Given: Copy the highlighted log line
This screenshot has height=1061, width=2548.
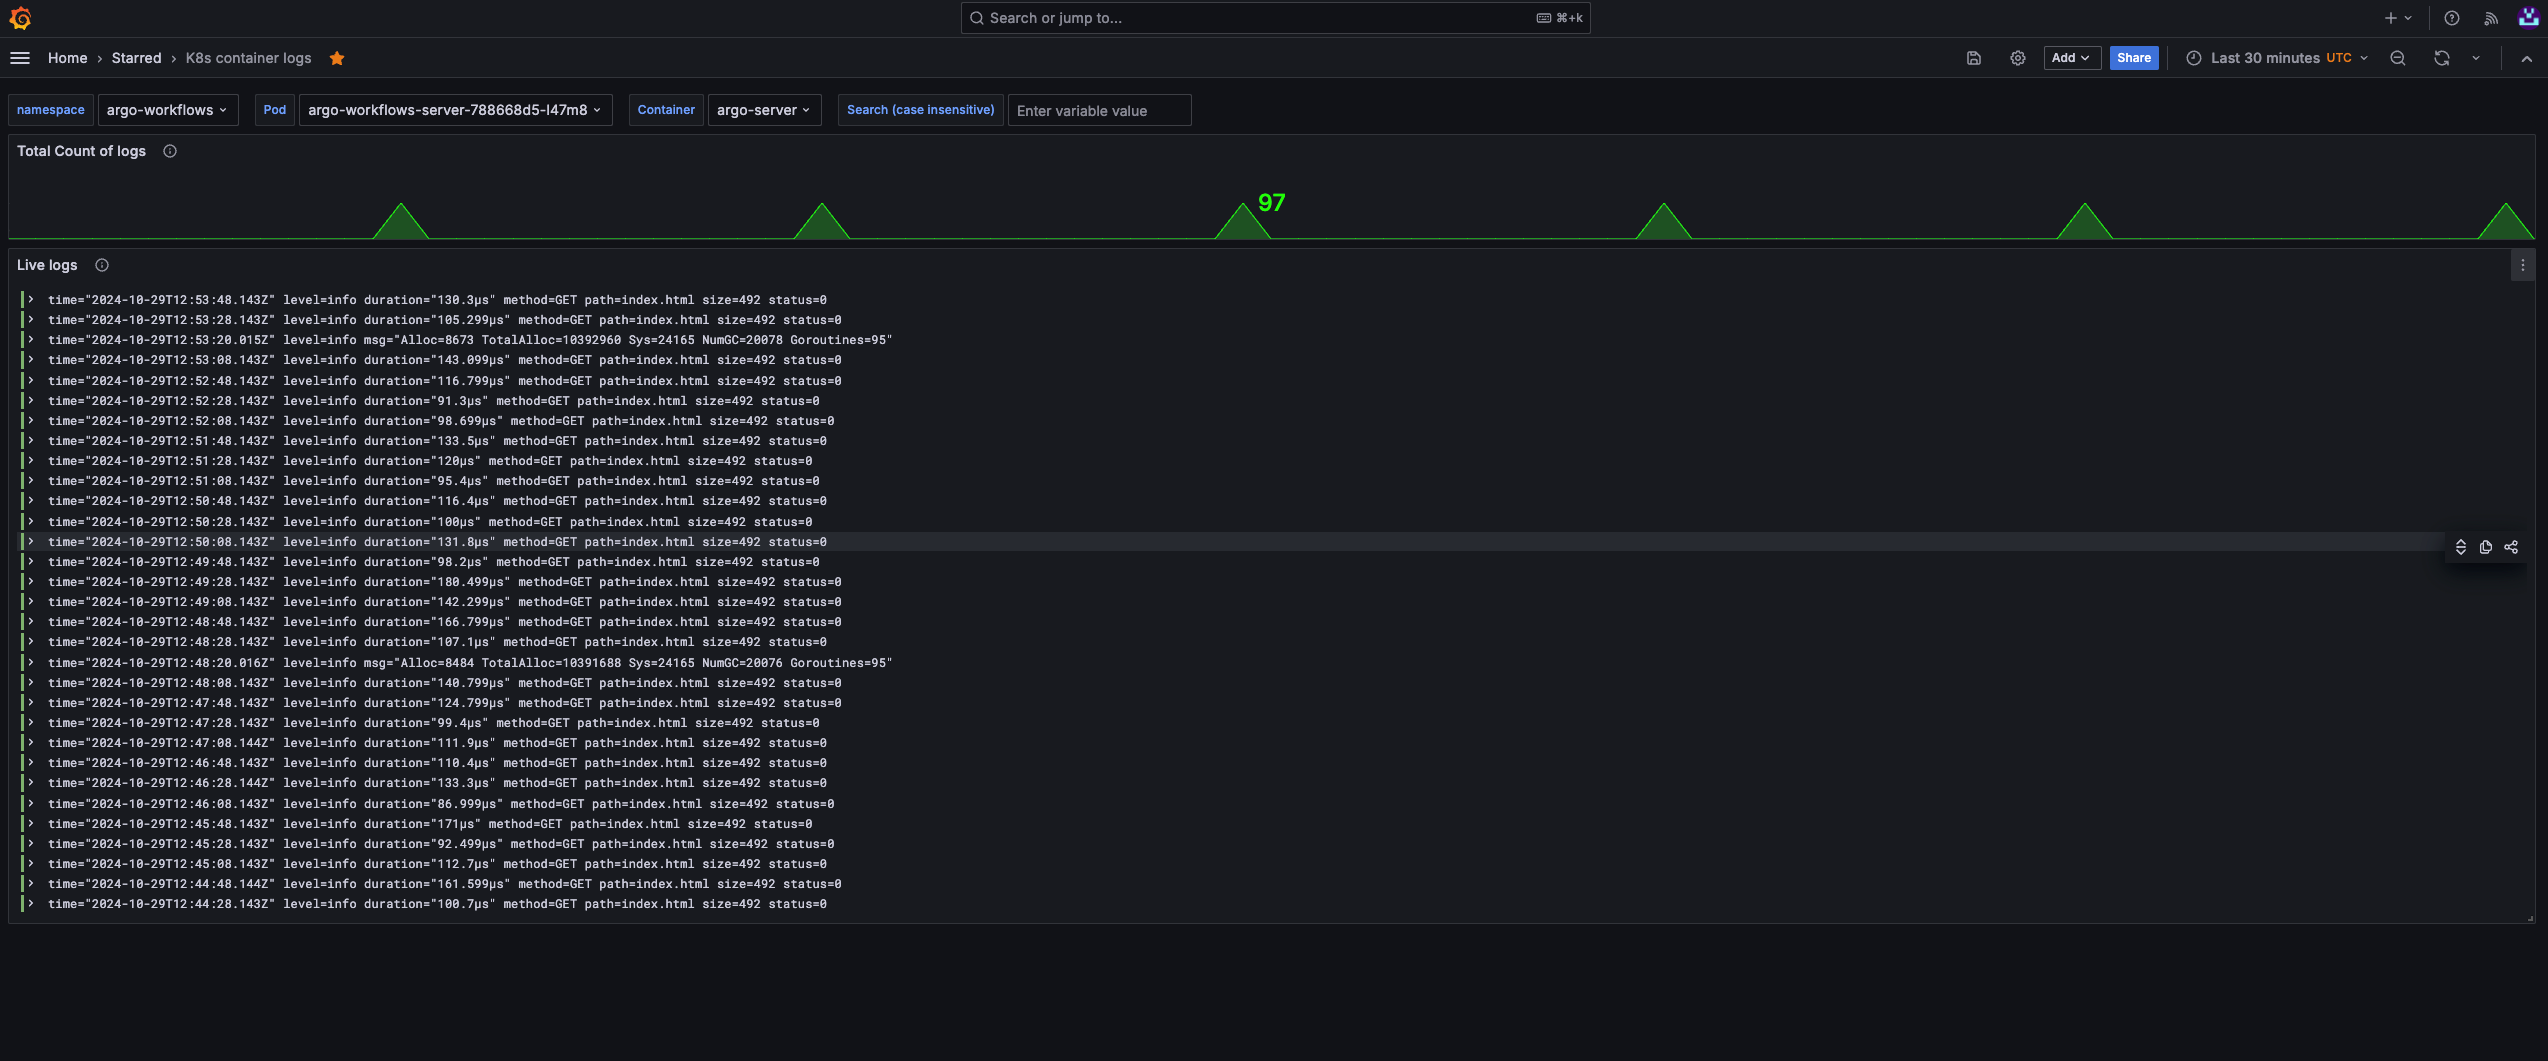Looking at the screenshot, I should [x=2485, y=547].
